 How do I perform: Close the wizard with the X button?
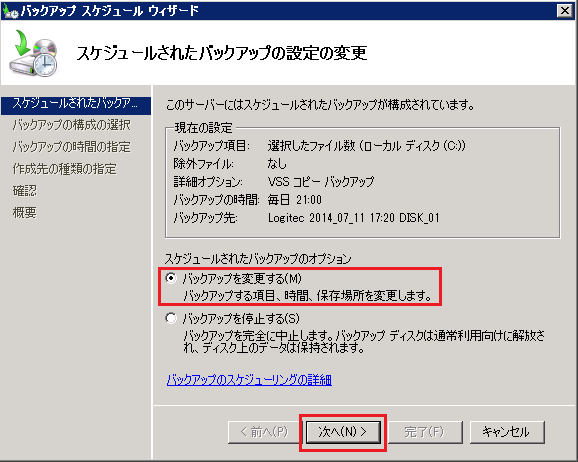coord(565,11)
